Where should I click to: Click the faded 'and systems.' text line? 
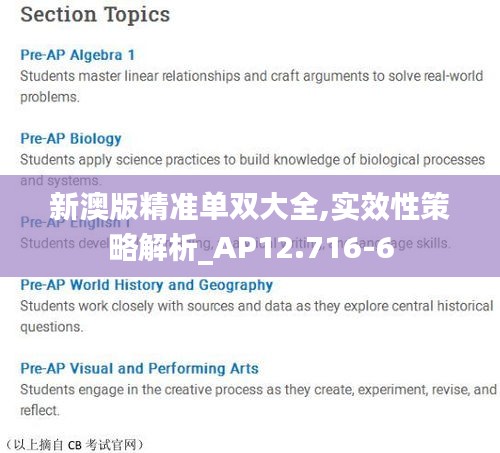60,181
